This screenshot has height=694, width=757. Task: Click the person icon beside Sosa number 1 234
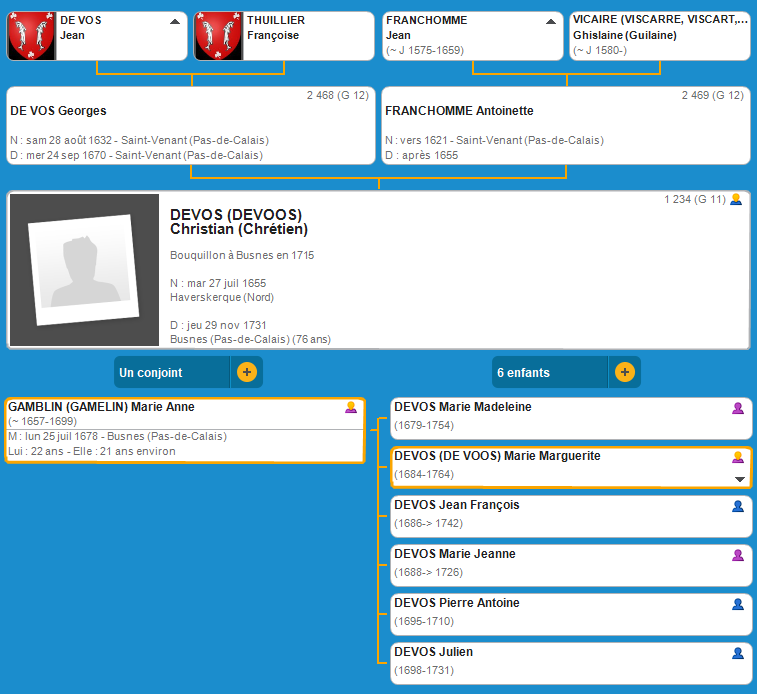(736, 200)
